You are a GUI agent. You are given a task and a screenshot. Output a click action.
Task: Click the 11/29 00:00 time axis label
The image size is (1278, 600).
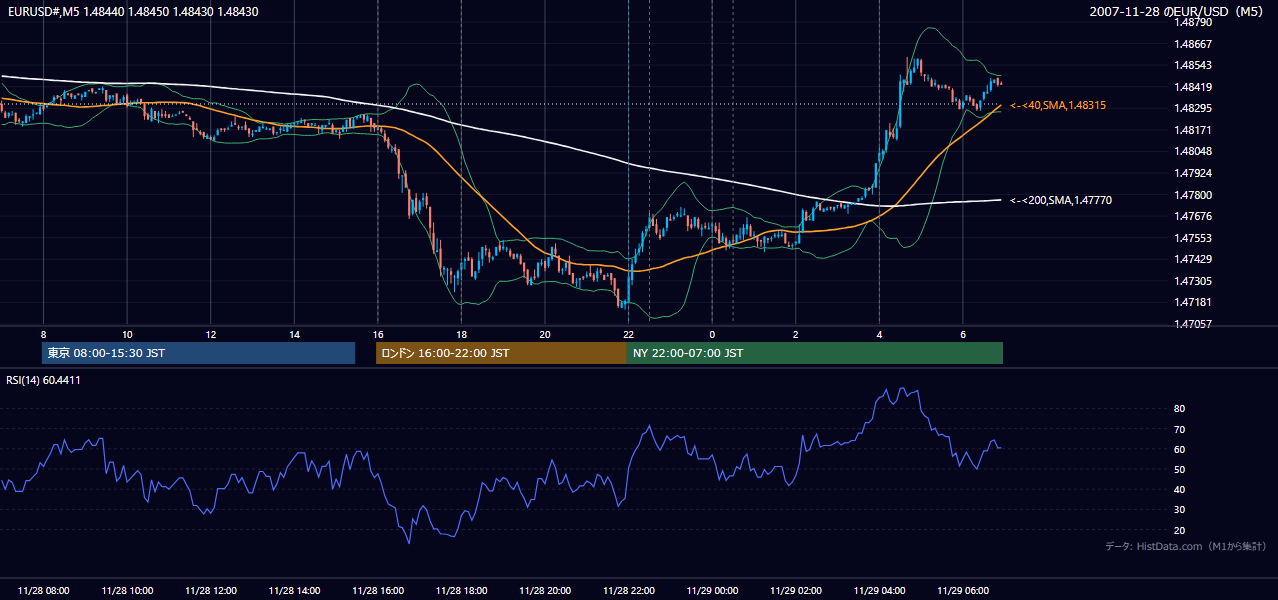(712, 591)
